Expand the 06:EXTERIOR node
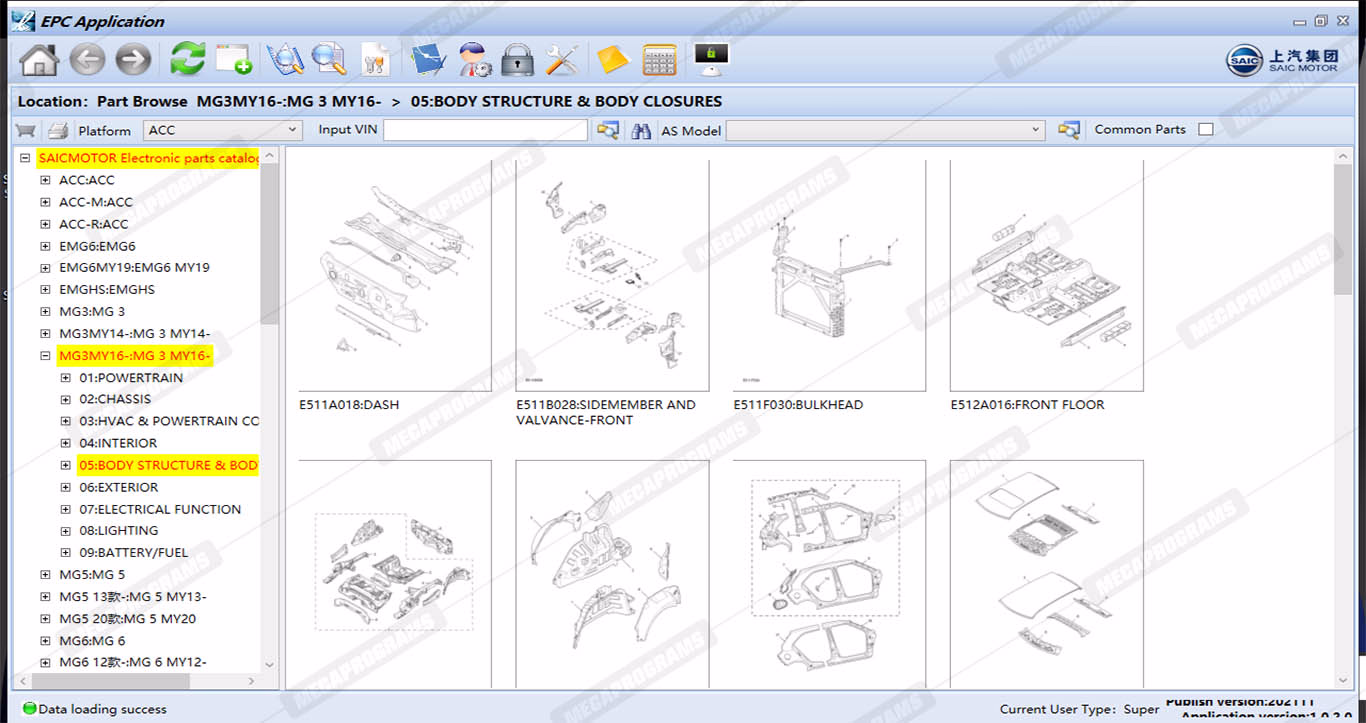Screen dimensions: 1366x723 tap(66, 487)
